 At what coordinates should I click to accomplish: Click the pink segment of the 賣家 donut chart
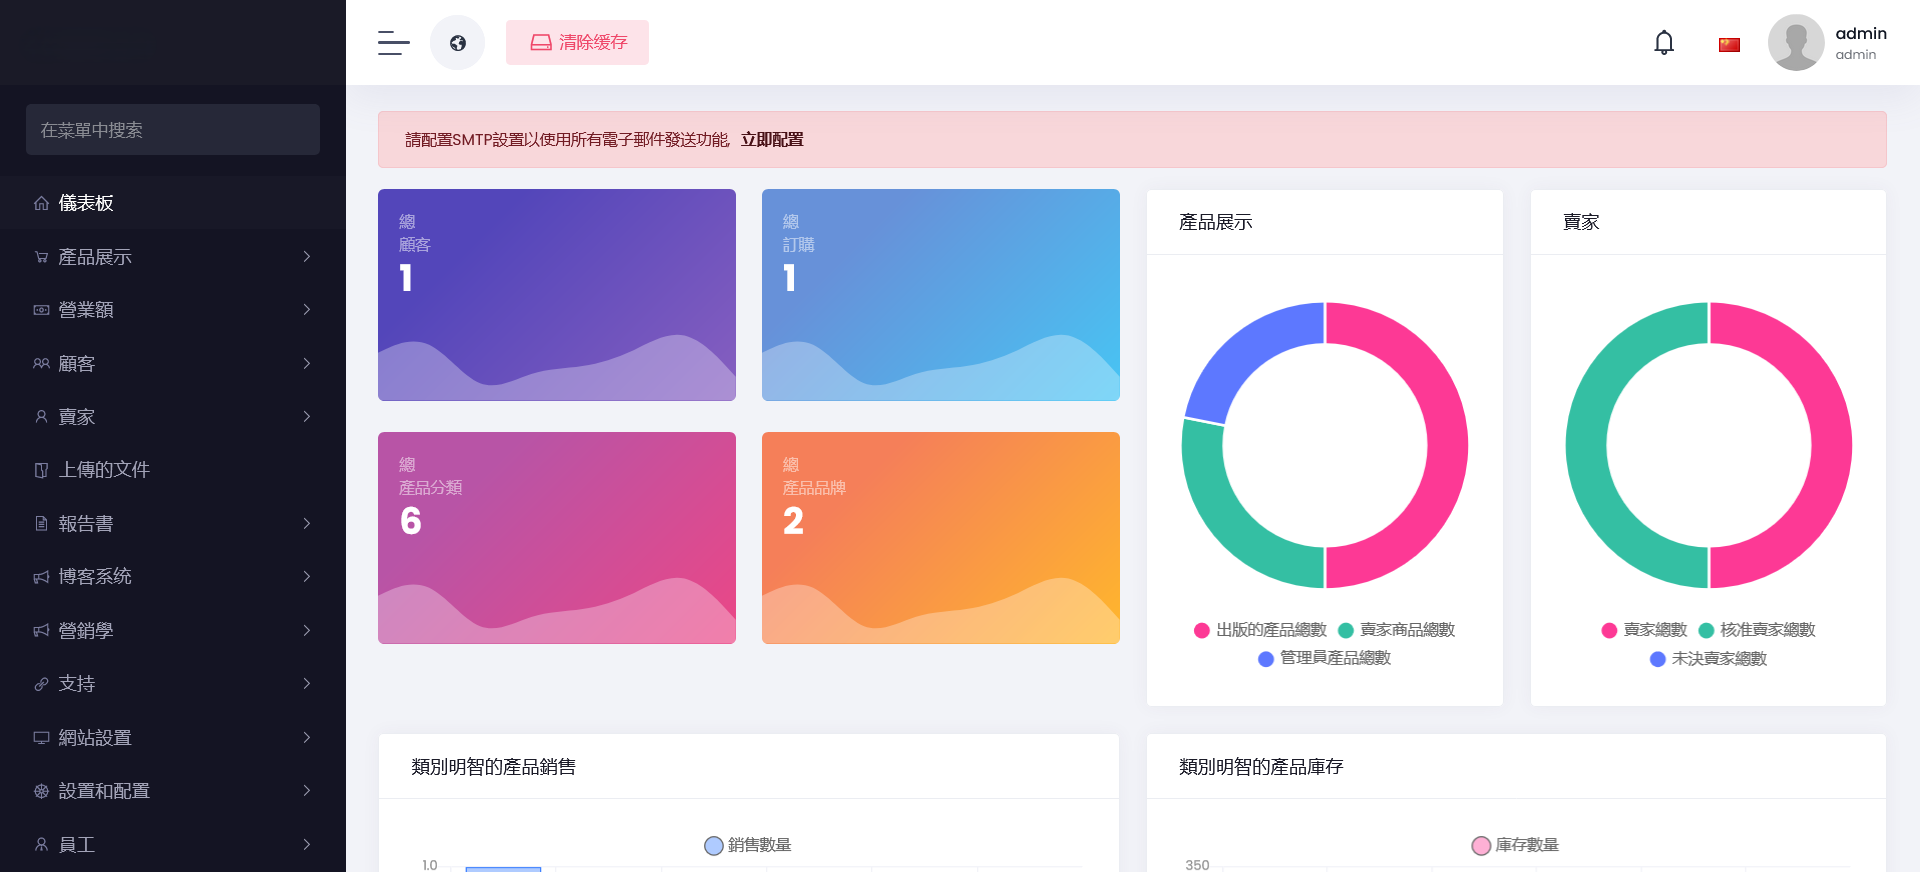(1829, 445)
